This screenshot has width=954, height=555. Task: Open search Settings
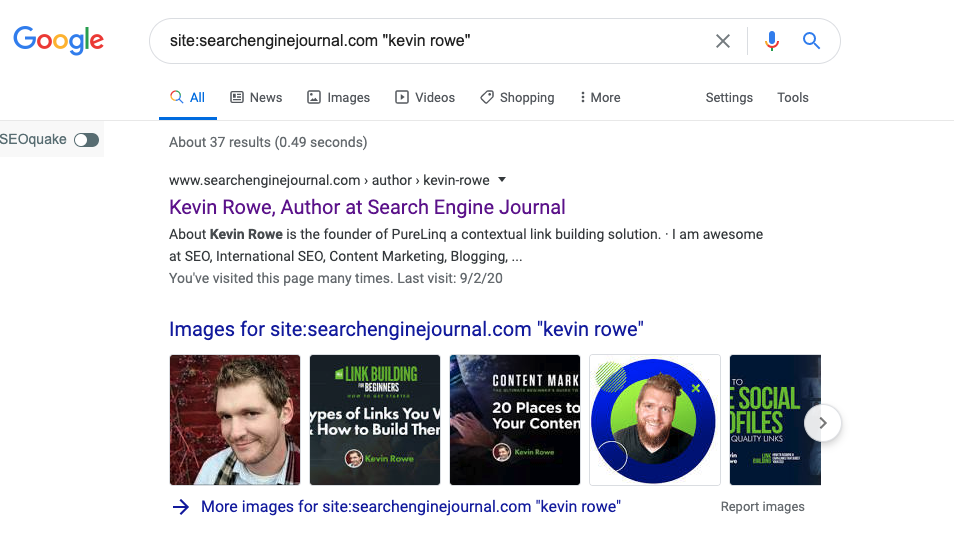pos(729,97)
